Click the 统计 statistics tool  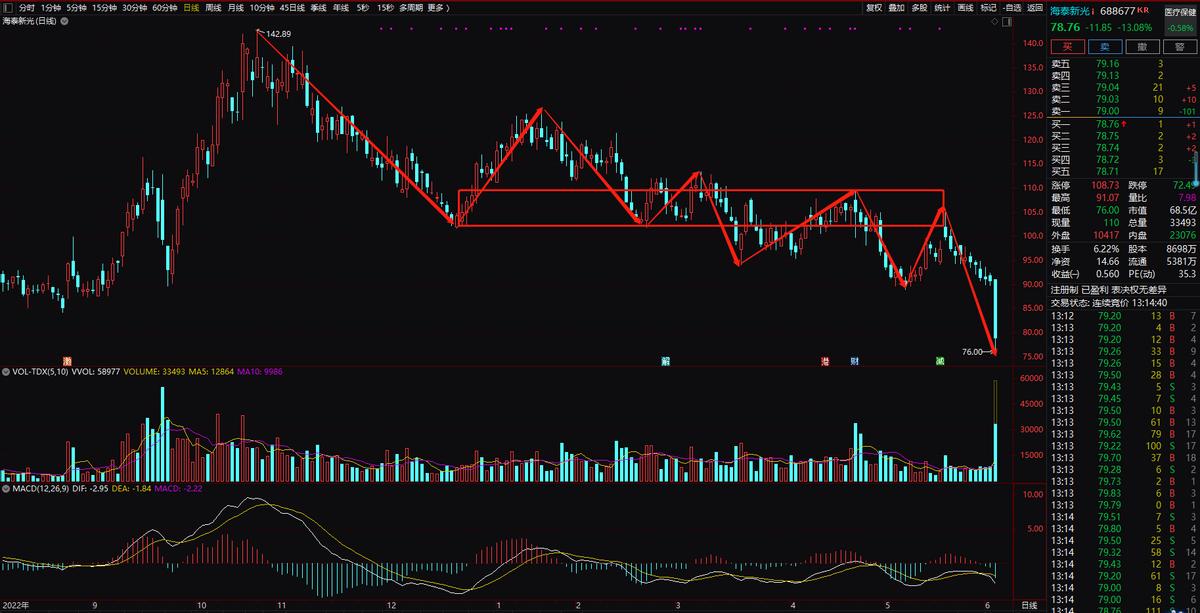point(943,7)
